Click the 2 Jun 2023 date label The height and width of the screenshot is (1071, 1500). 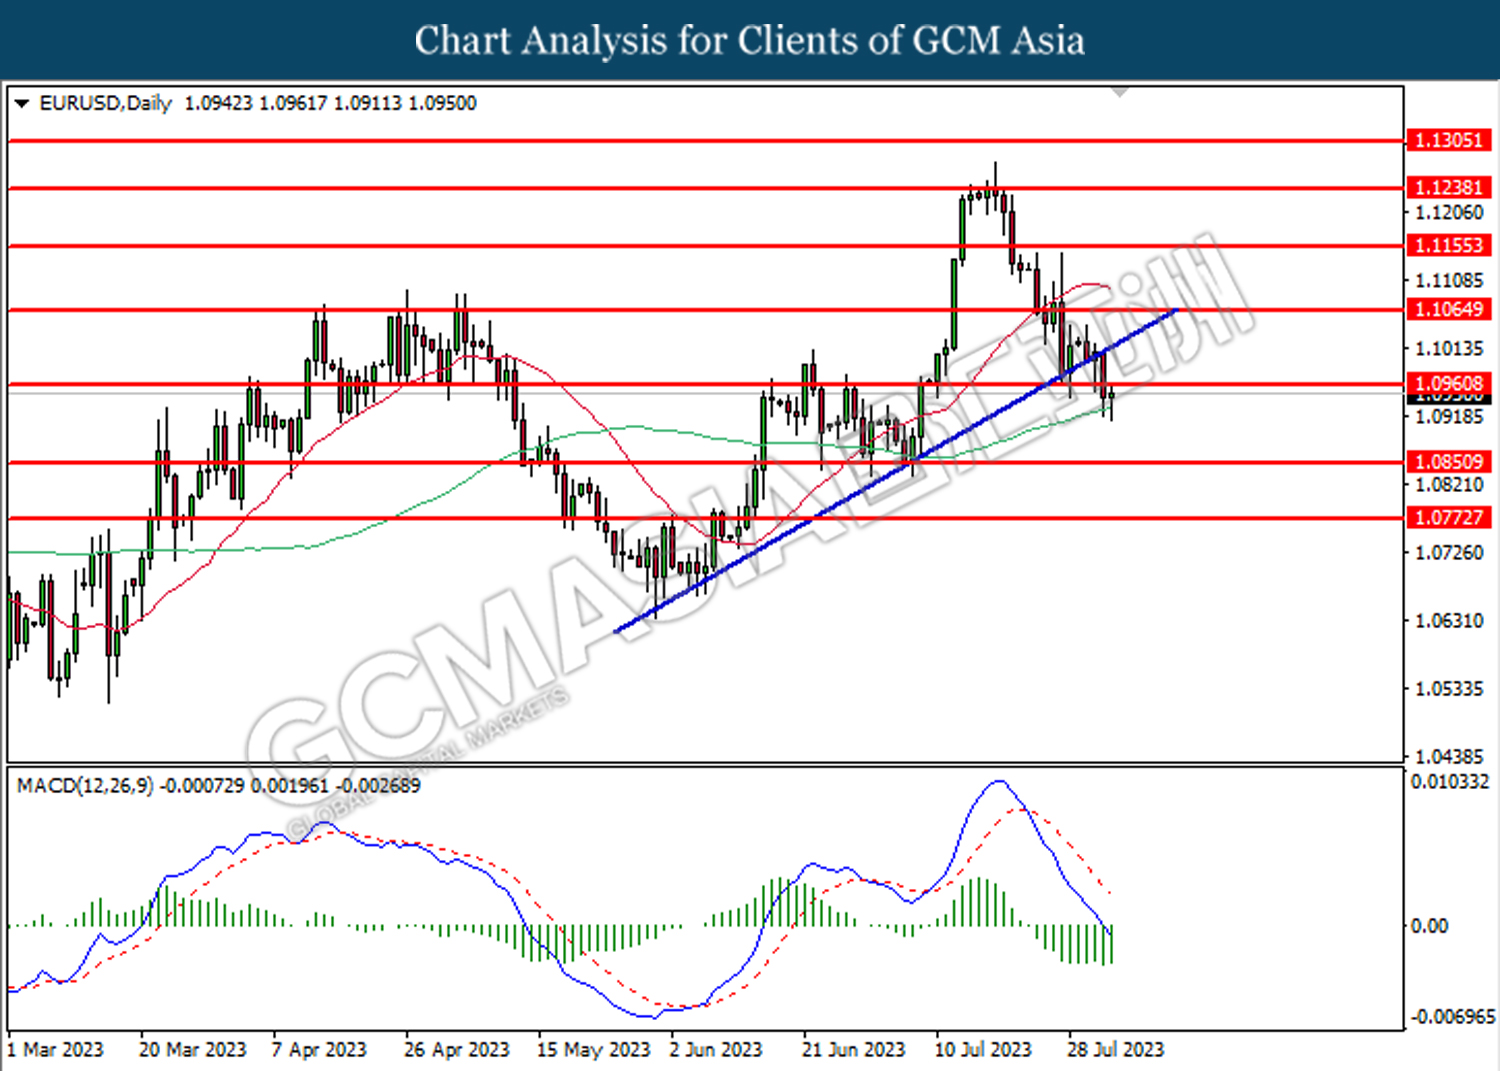[x=715, y=1049]
